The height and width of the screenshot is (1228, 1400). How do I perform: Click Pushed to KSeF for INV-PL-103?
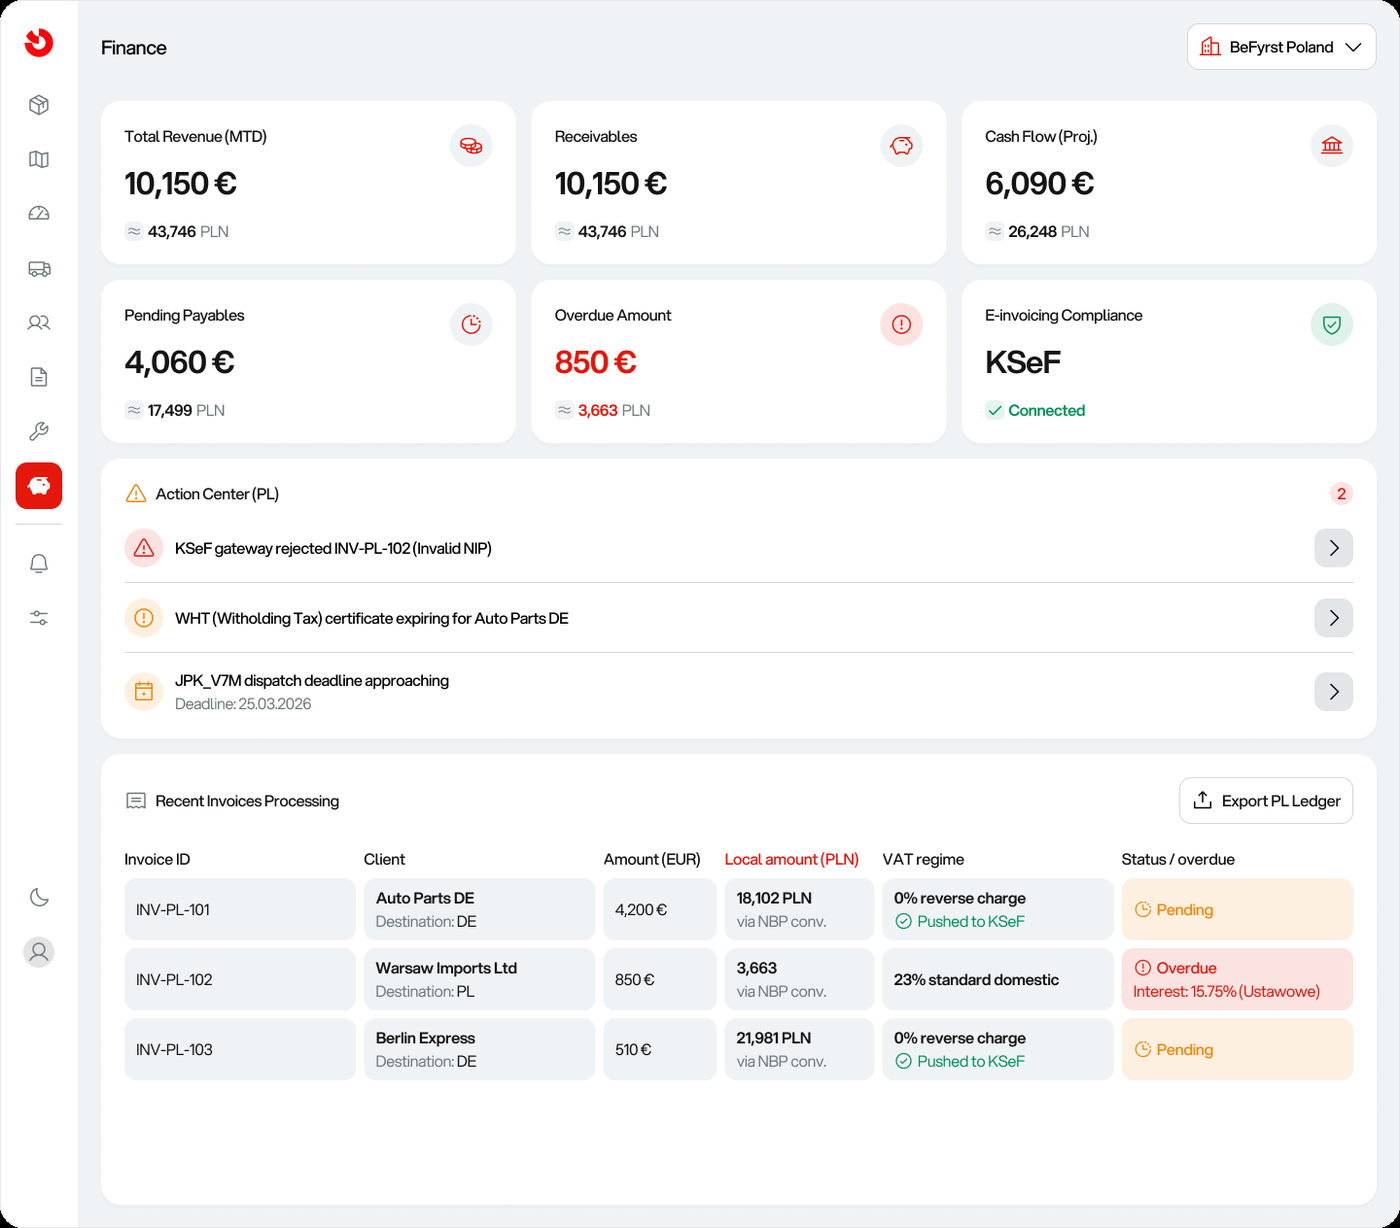960,1062
